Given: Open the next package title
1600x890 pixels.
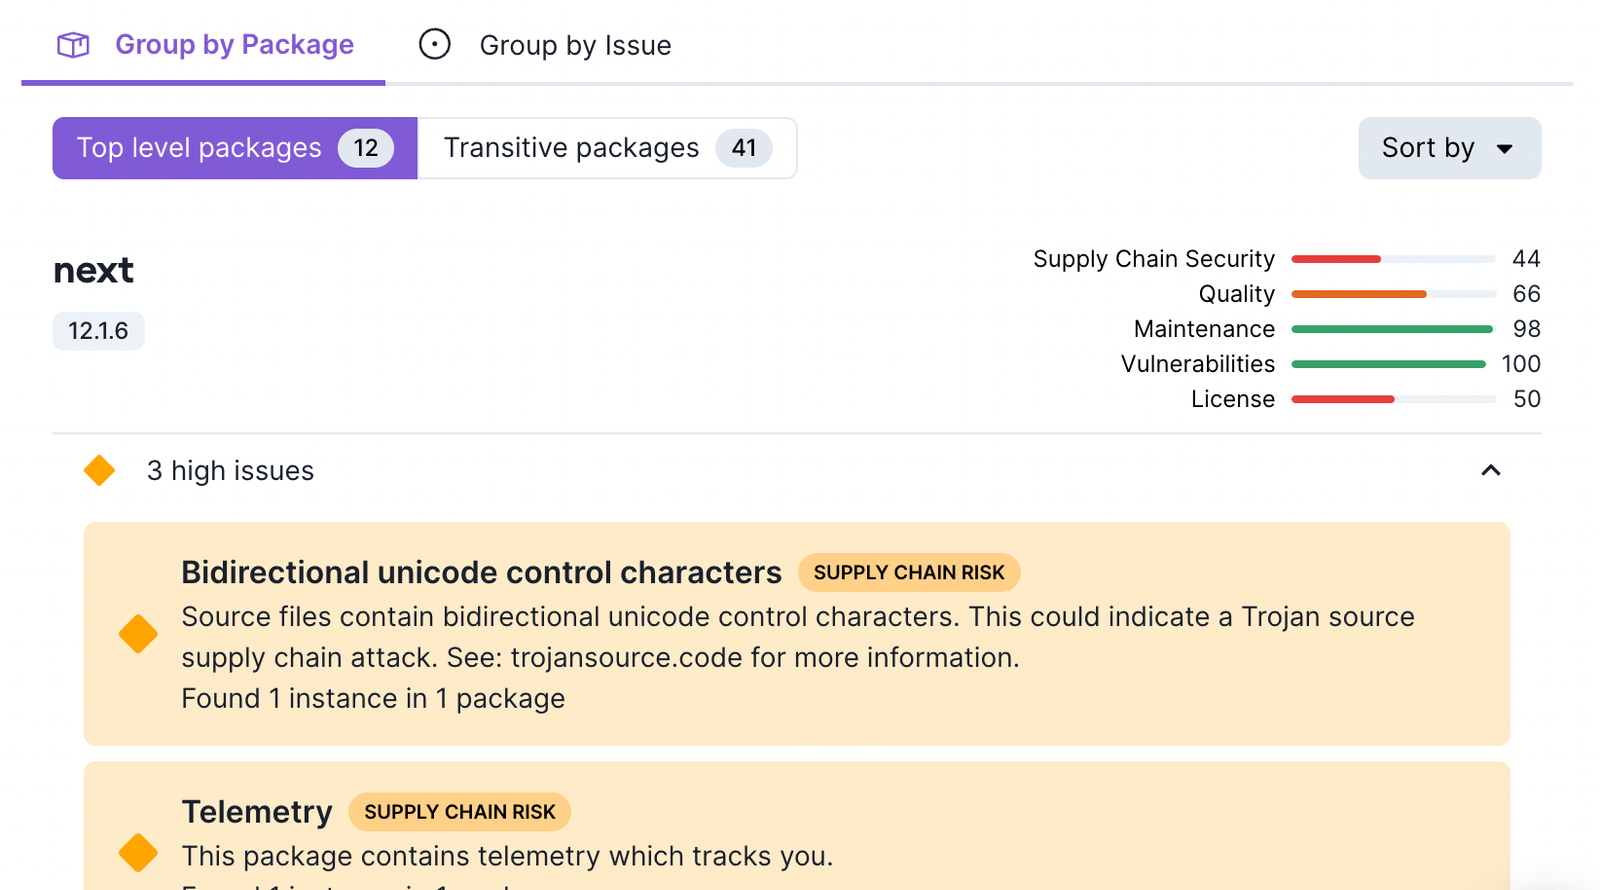Looking at the screenshot, I should point(93,270).
